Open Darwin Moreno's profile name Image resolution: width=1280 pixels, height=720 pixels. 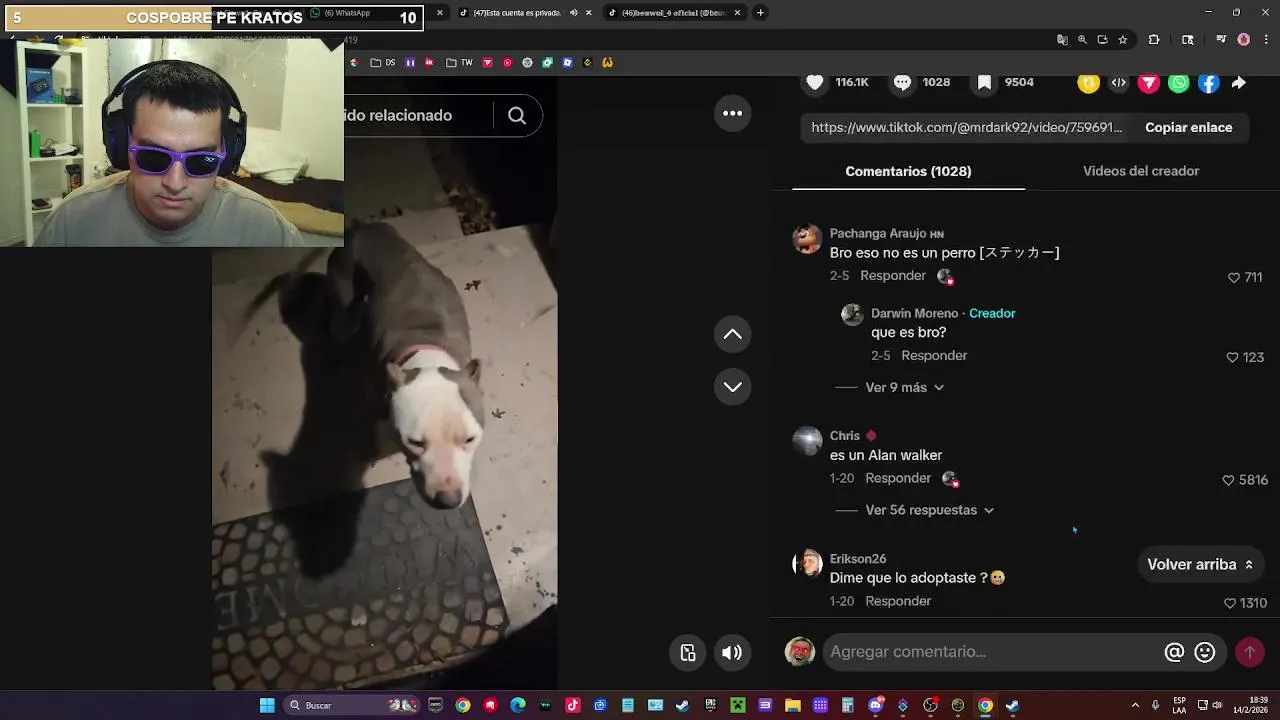[x=914, y=313]
